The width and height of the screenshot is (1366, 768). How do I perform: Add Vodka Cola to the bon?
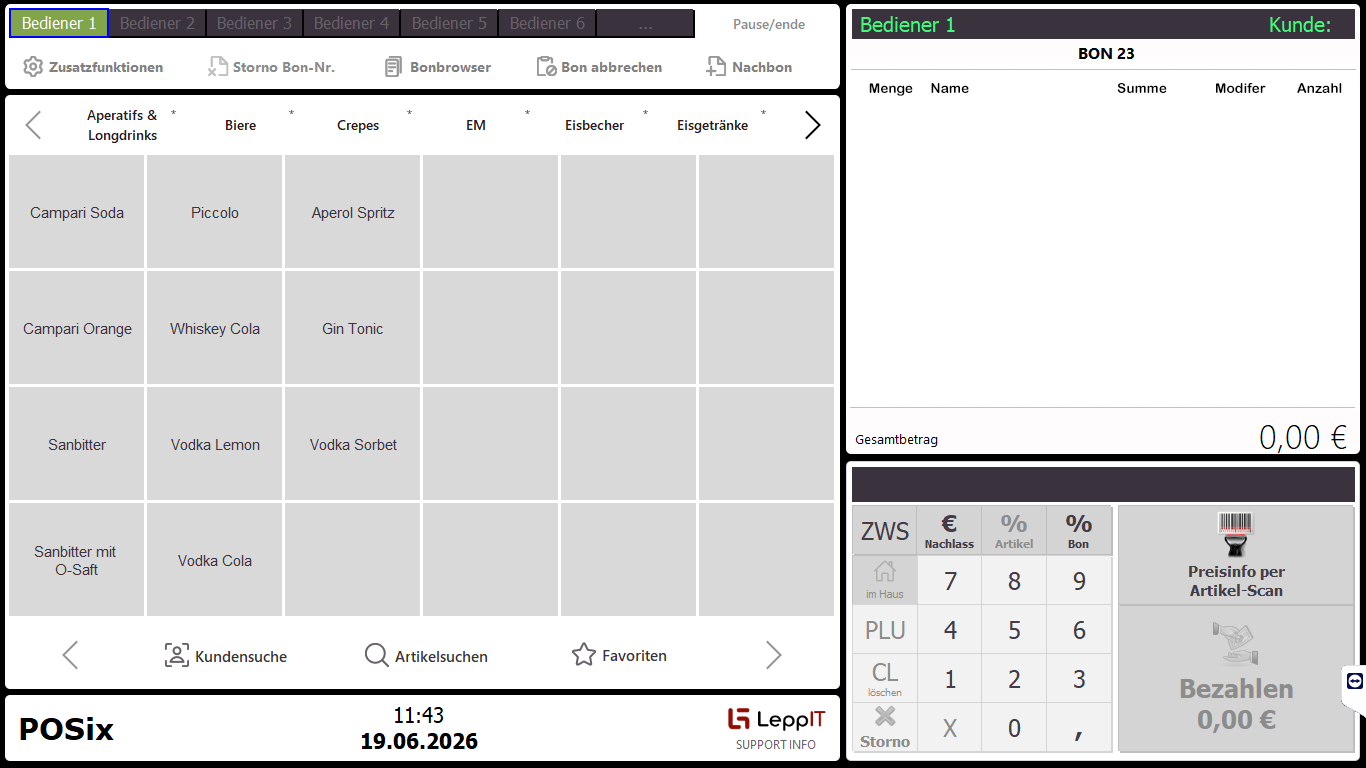(x=215, y=560)
